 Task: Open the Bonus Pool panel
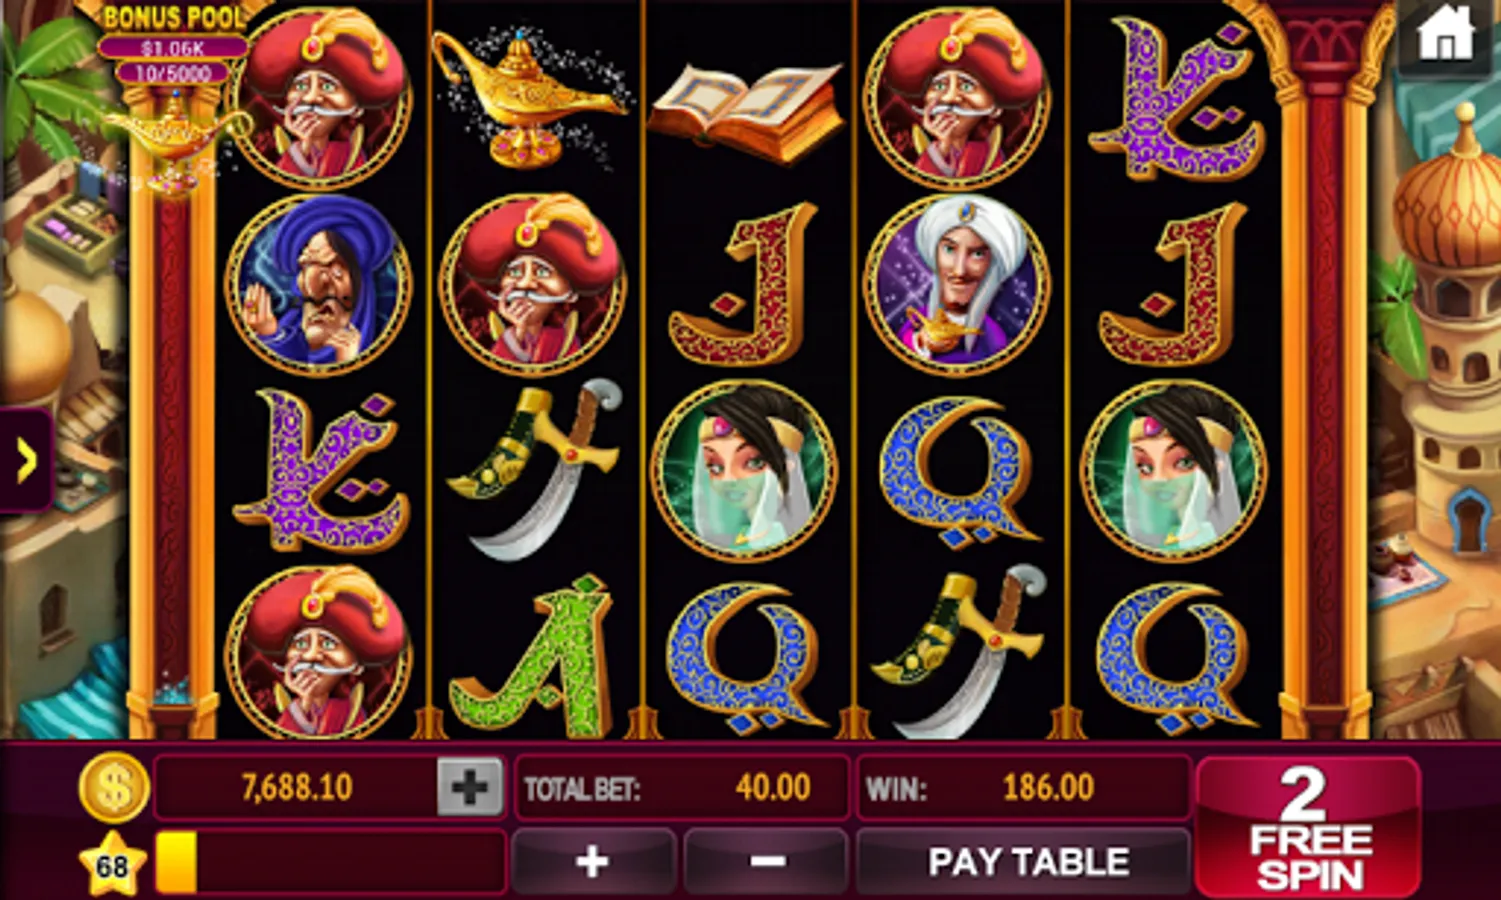coord(172,45)
